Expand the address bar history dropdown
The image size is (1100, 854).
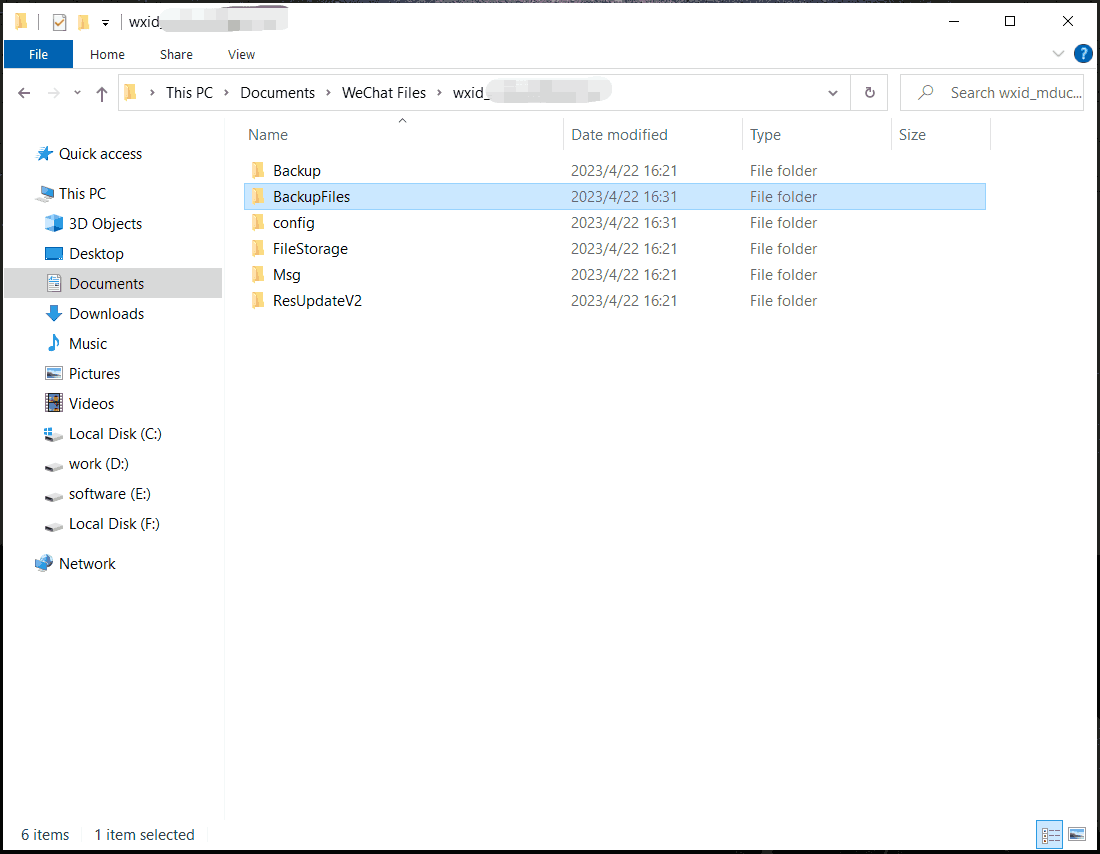click(833, 92)
